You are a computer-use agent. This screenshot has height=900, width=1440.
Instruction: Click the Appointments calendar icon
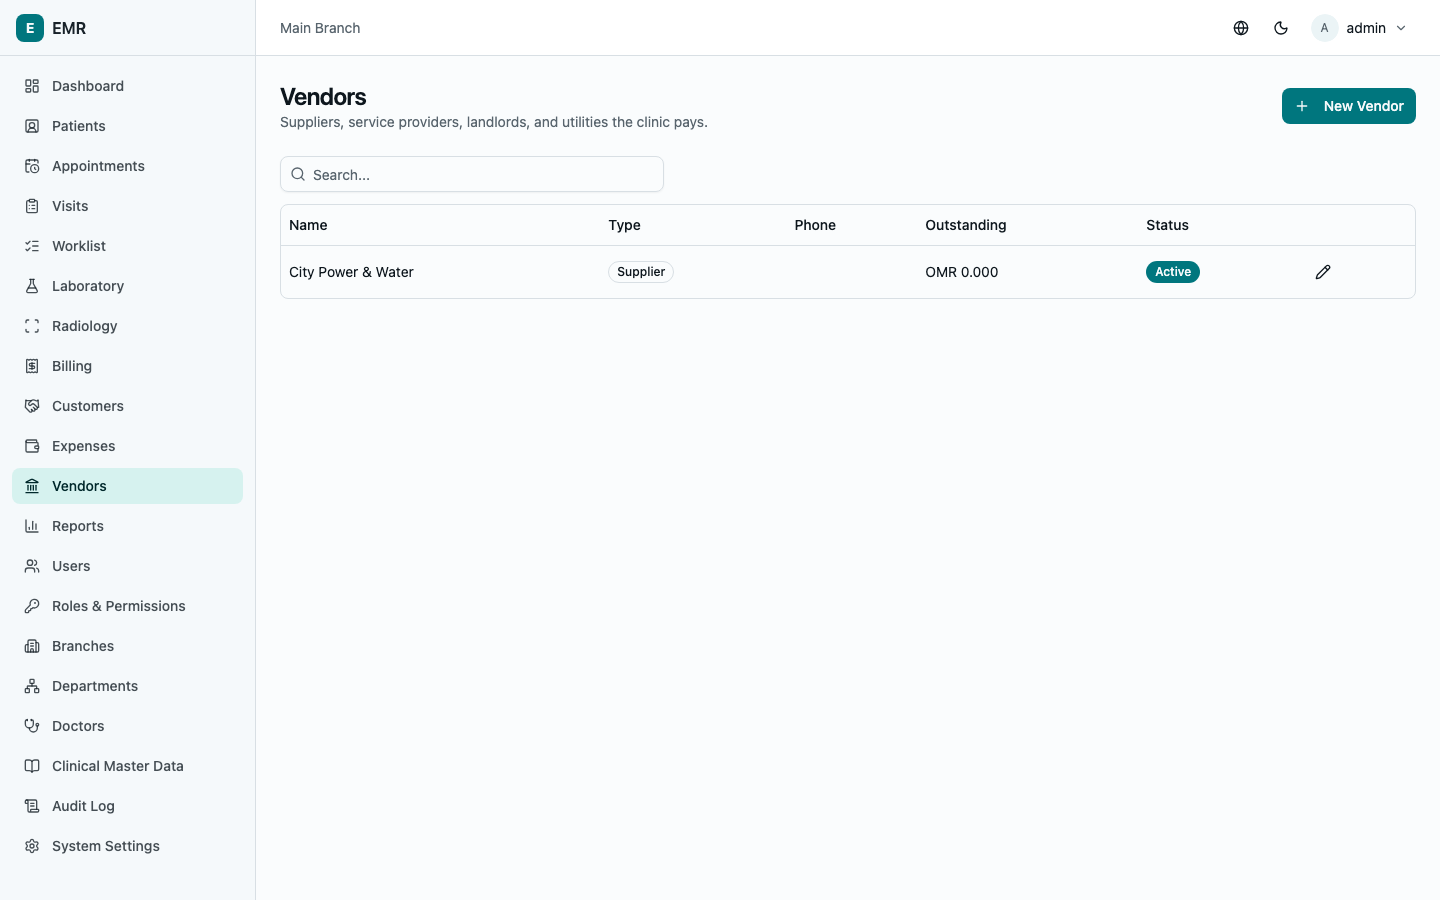[32, 166]
